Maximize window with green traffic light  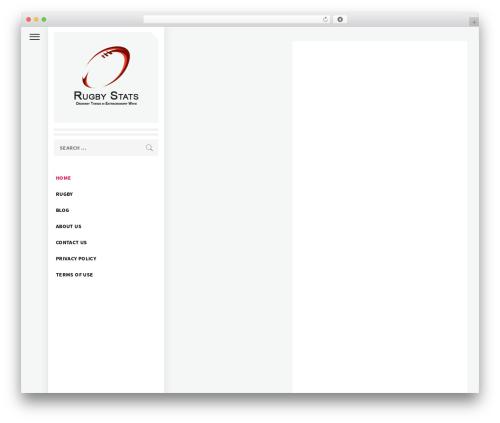click(44, 19)
